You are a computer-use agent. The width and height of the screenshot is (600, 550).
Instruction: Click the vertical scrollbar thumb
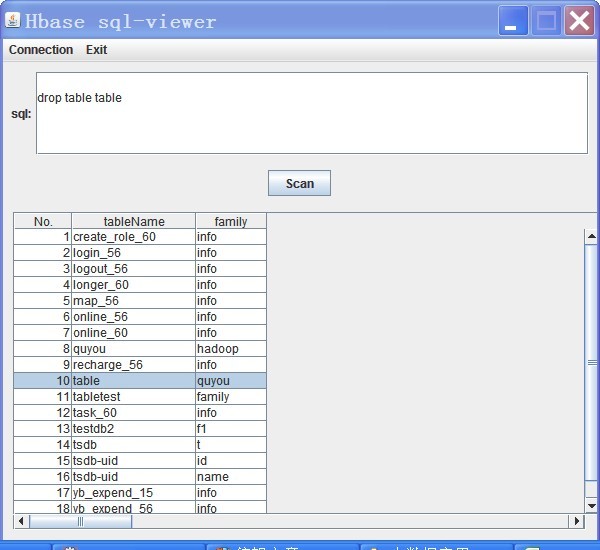click(x=592, y=362)
